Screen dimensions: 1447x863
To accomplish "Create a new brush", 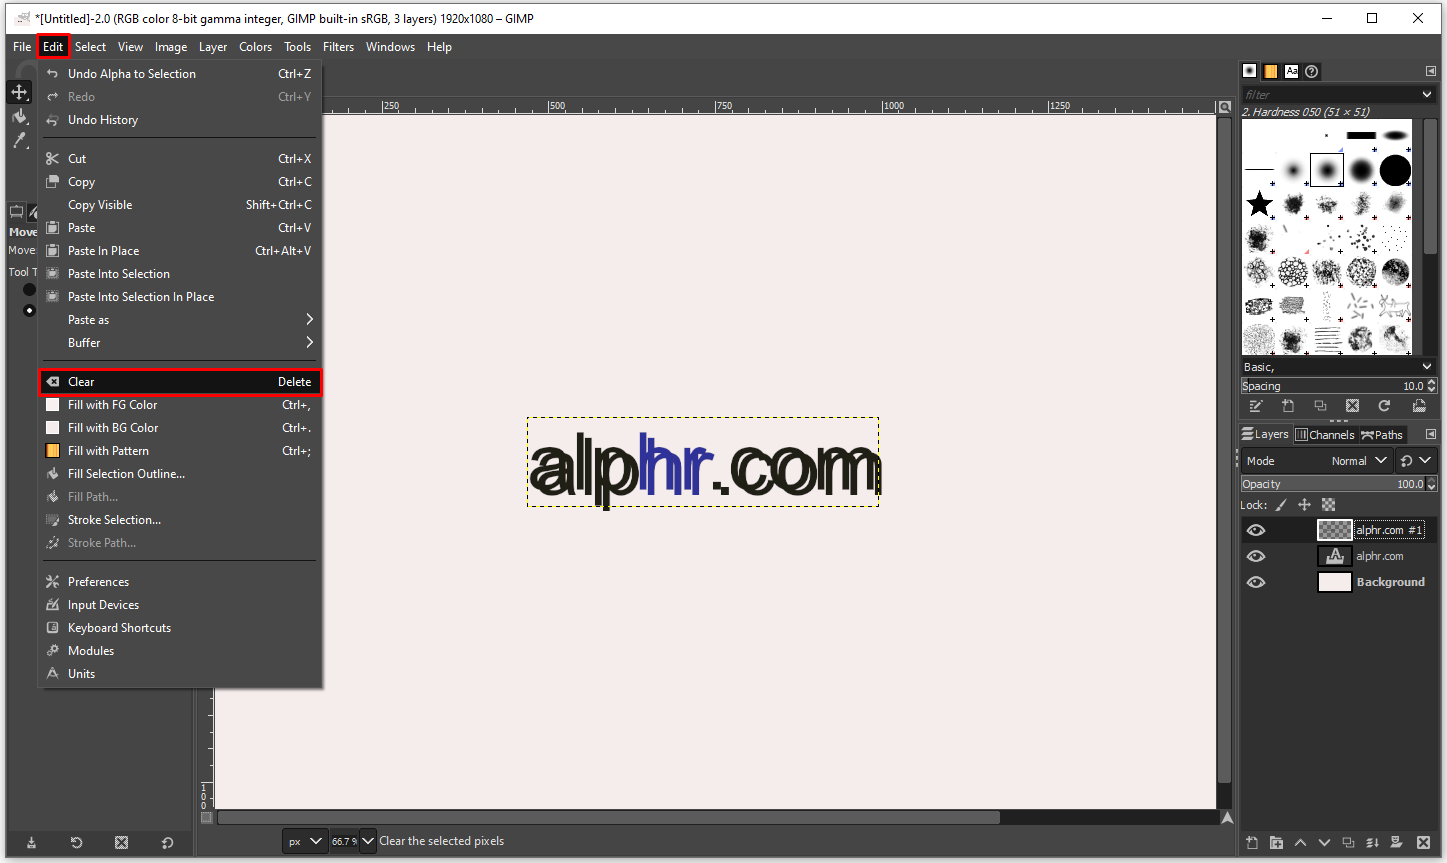I will [1288, 406].
